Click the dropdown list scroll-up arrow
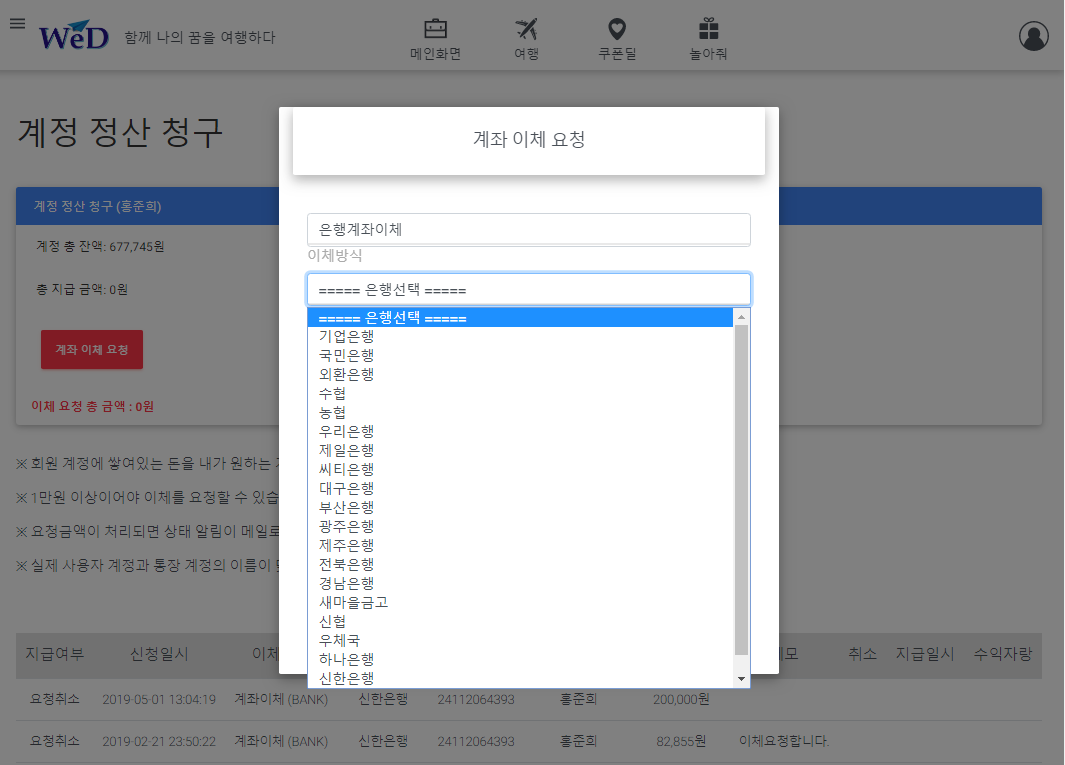The height and width of the screenshot is (765, 1065). [x=742, y=317]
